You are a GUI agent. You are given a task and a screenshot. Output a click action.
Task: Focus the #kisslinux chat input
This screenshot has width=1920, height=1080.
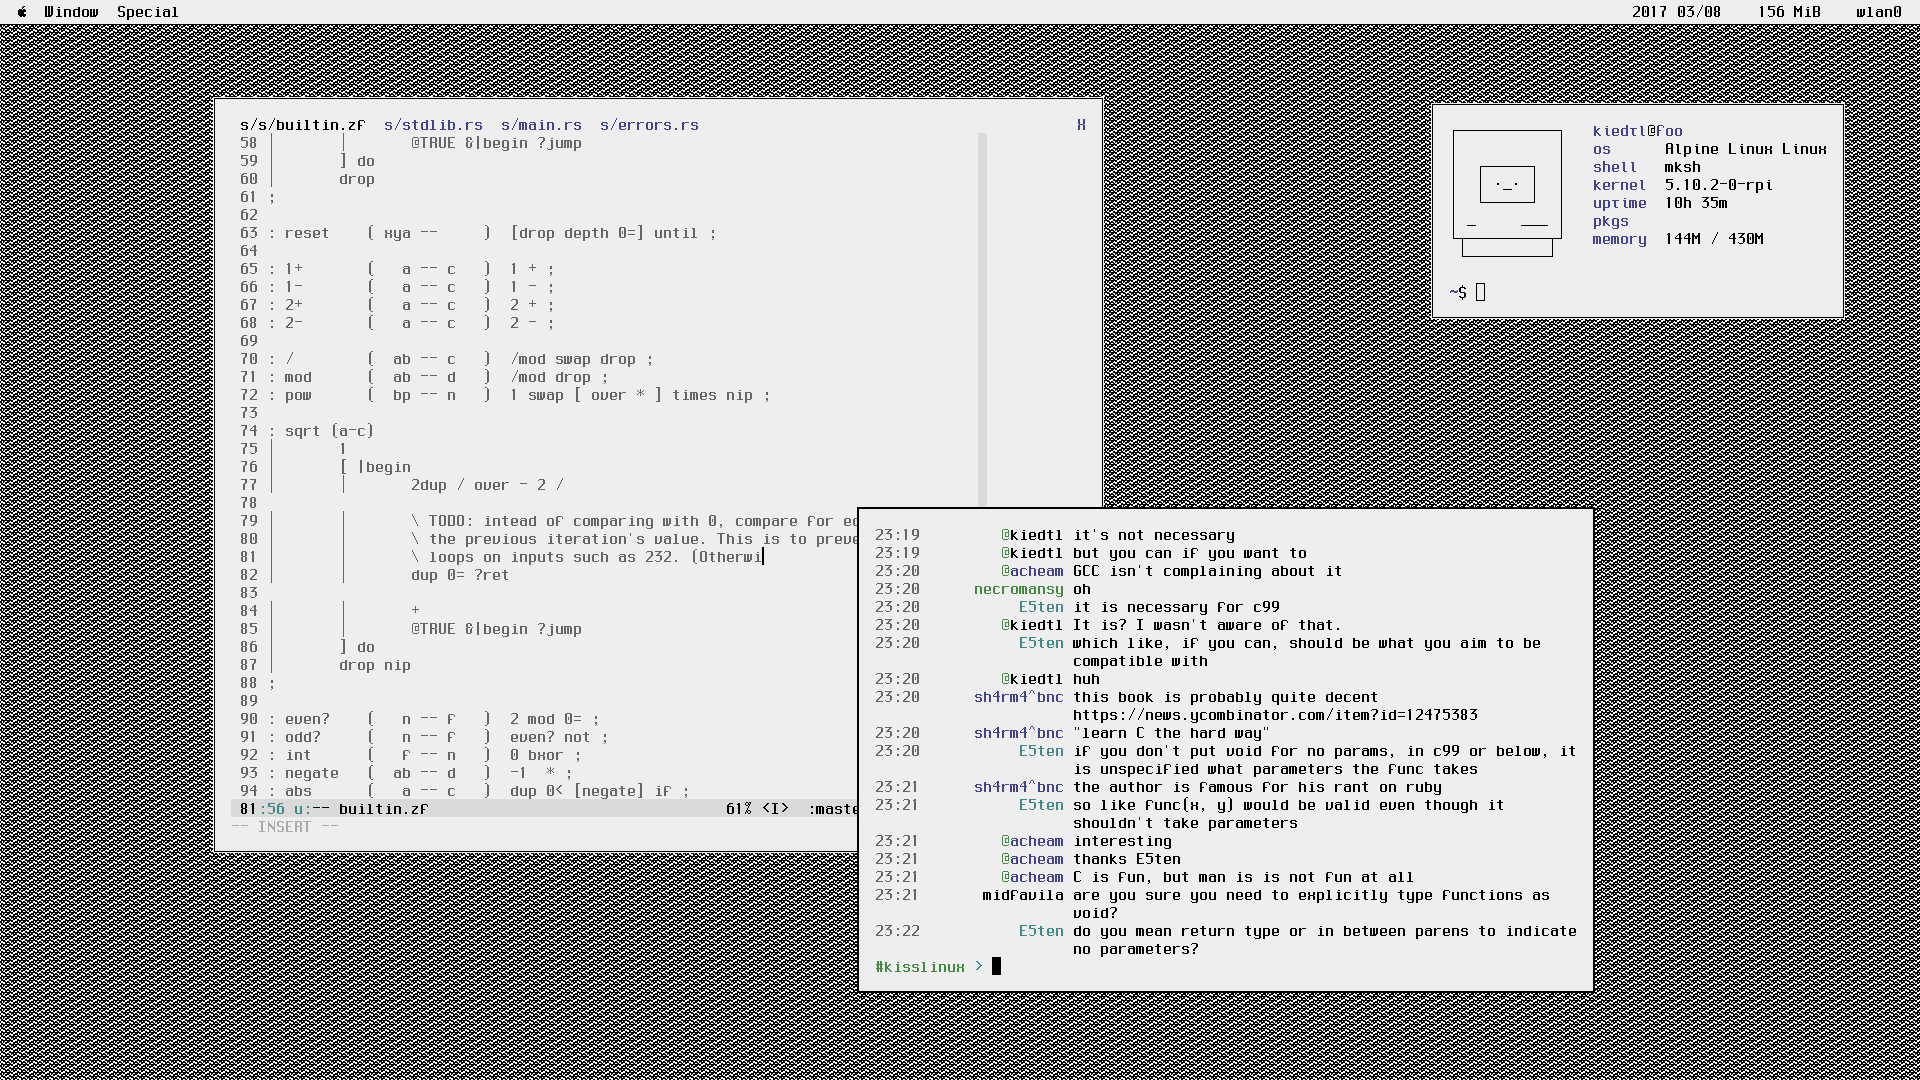click(x=996, y=966)
